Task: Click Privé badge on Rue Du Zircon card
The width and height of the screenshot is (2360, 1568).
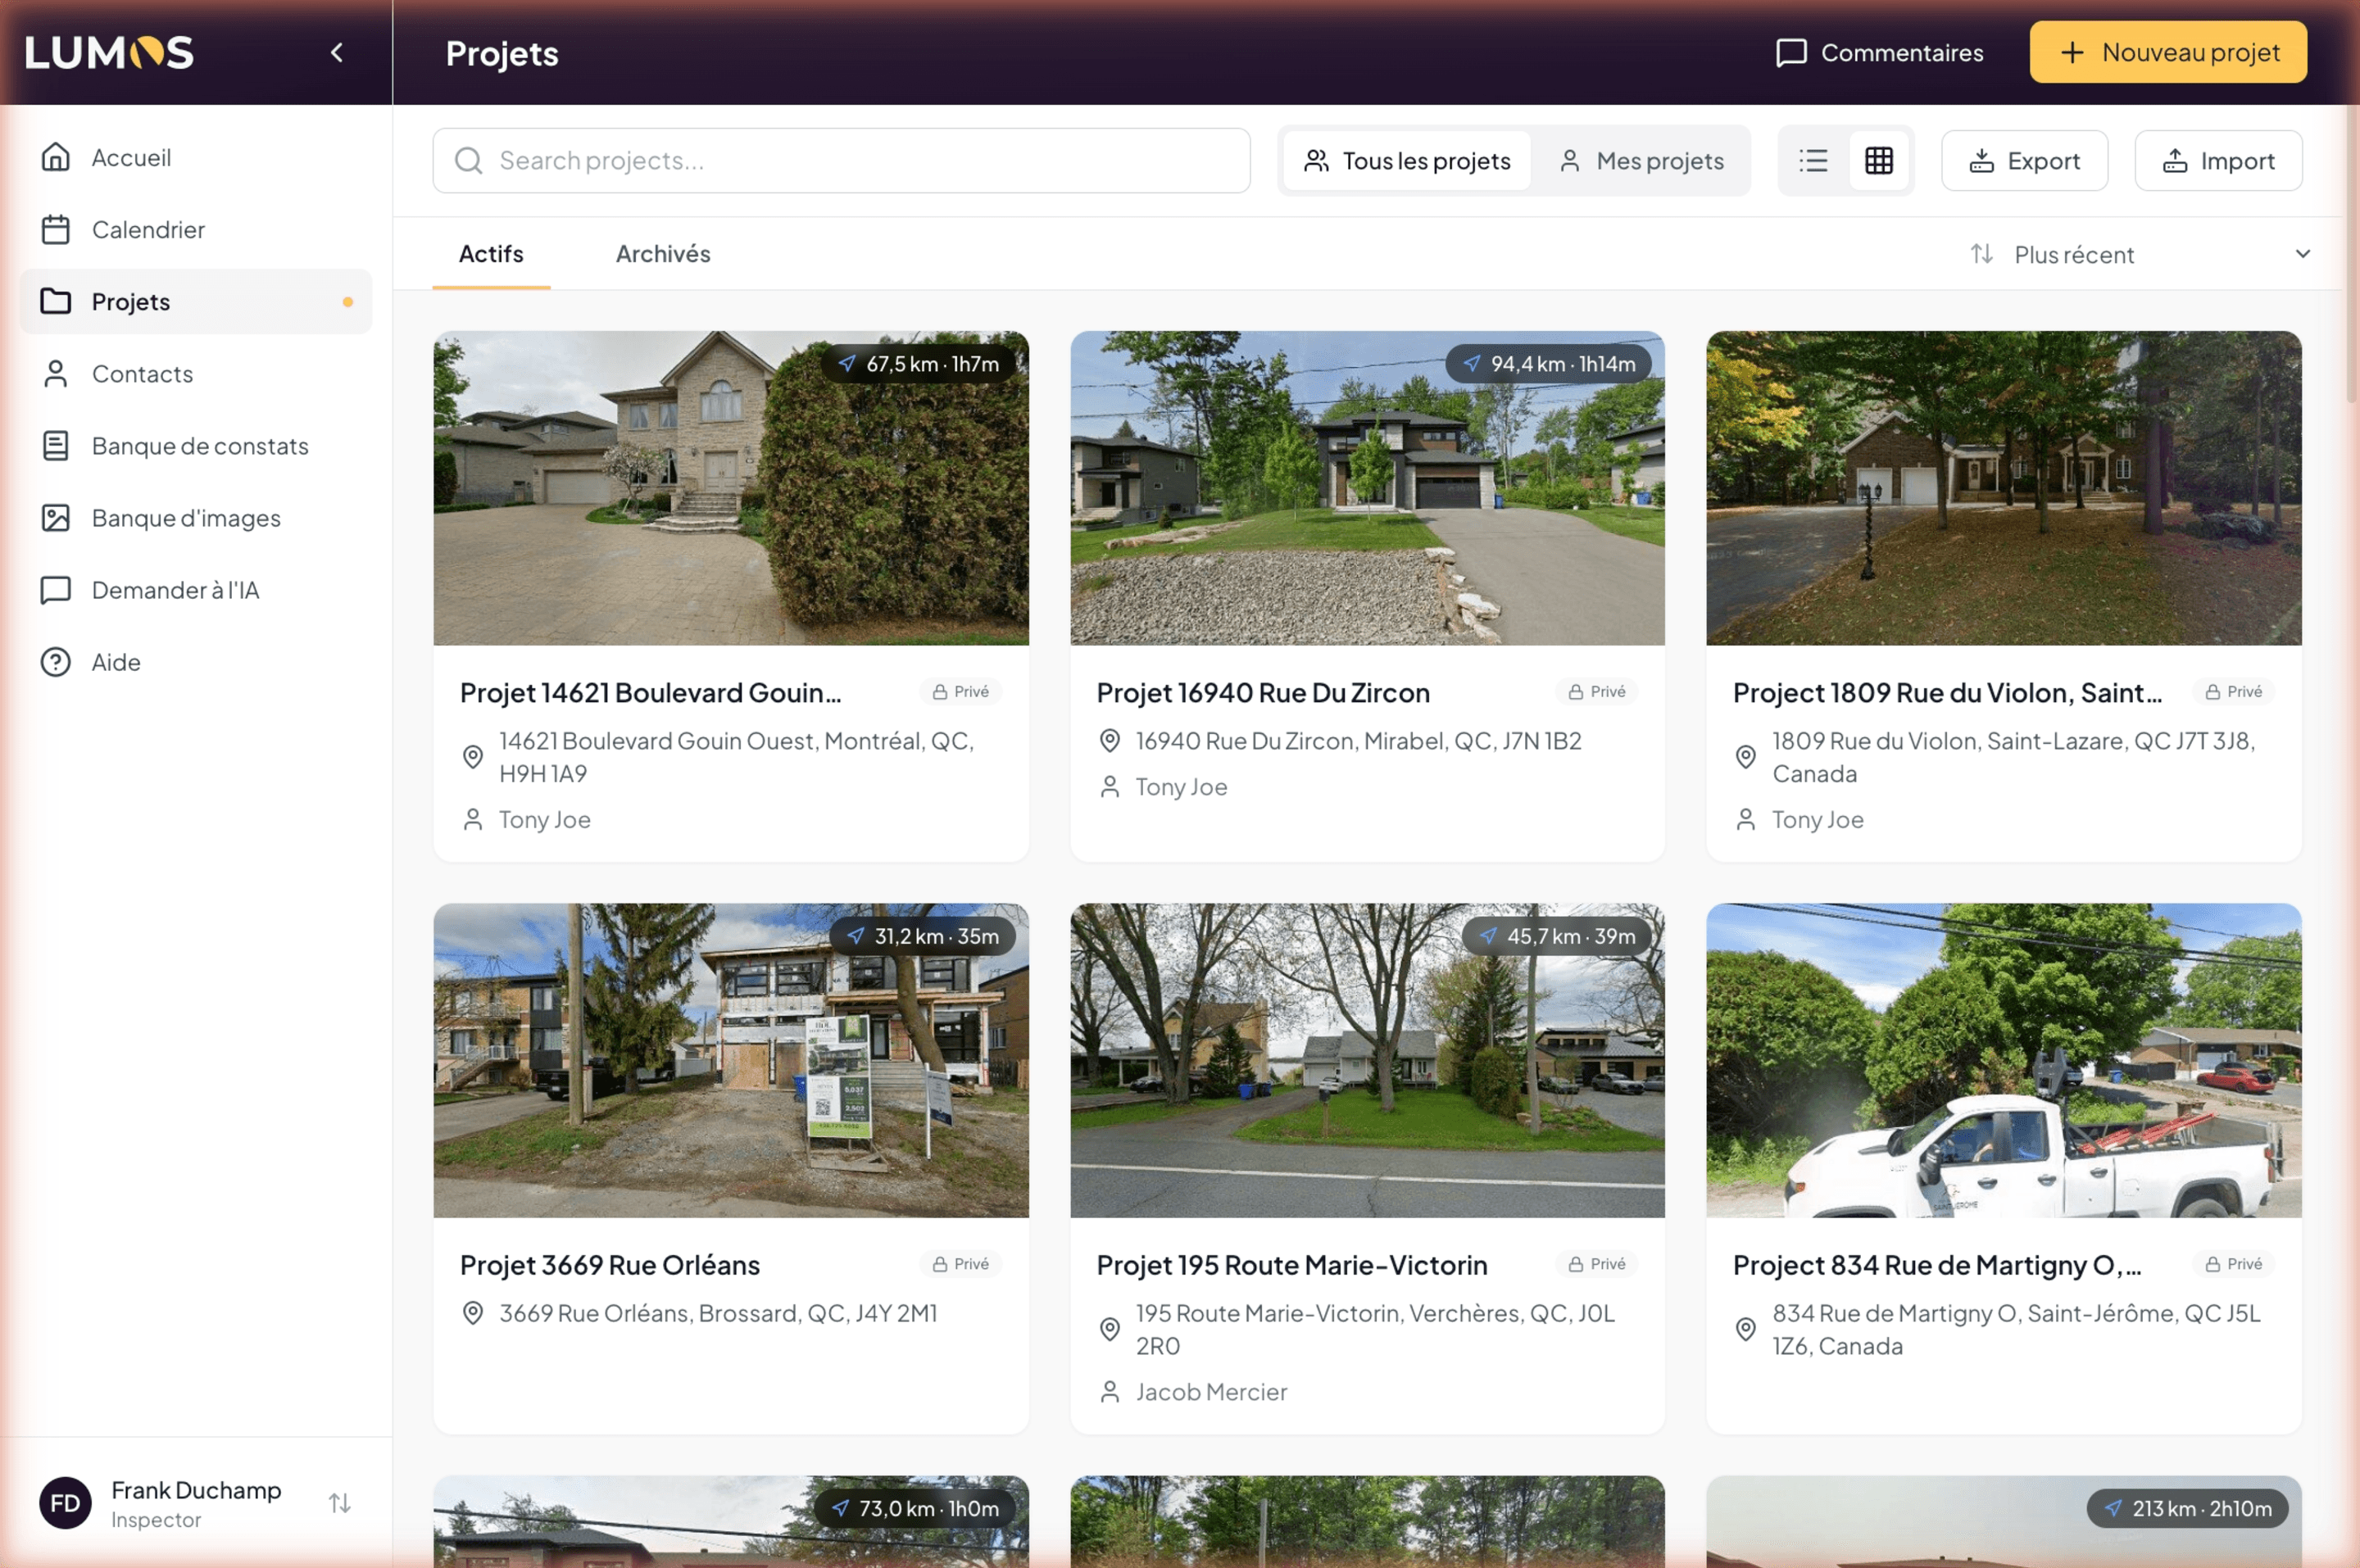Action: [x=1597, y=692]
